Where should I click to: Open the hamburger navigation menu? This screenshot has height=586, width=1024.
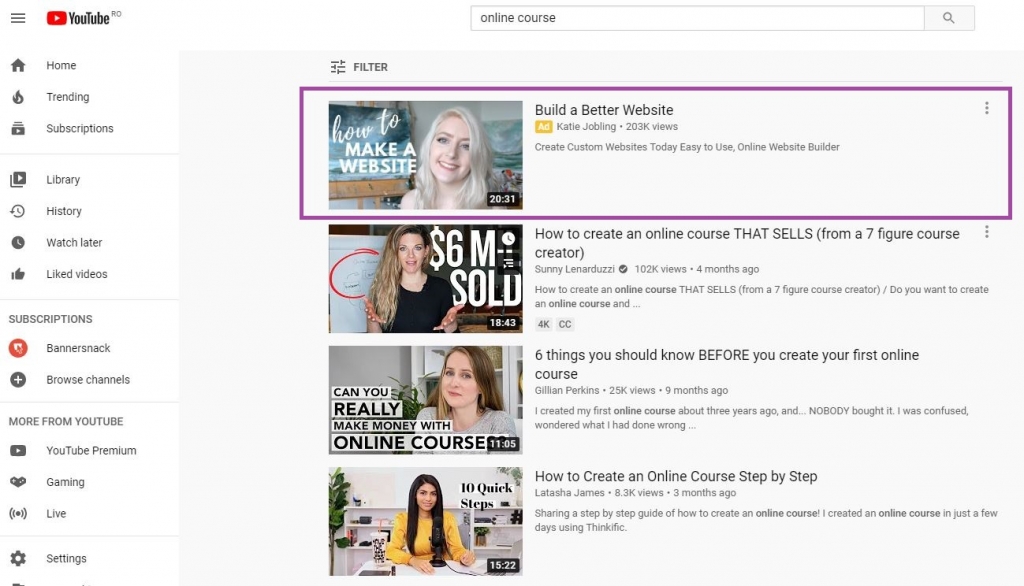click(x=18, y=17)
